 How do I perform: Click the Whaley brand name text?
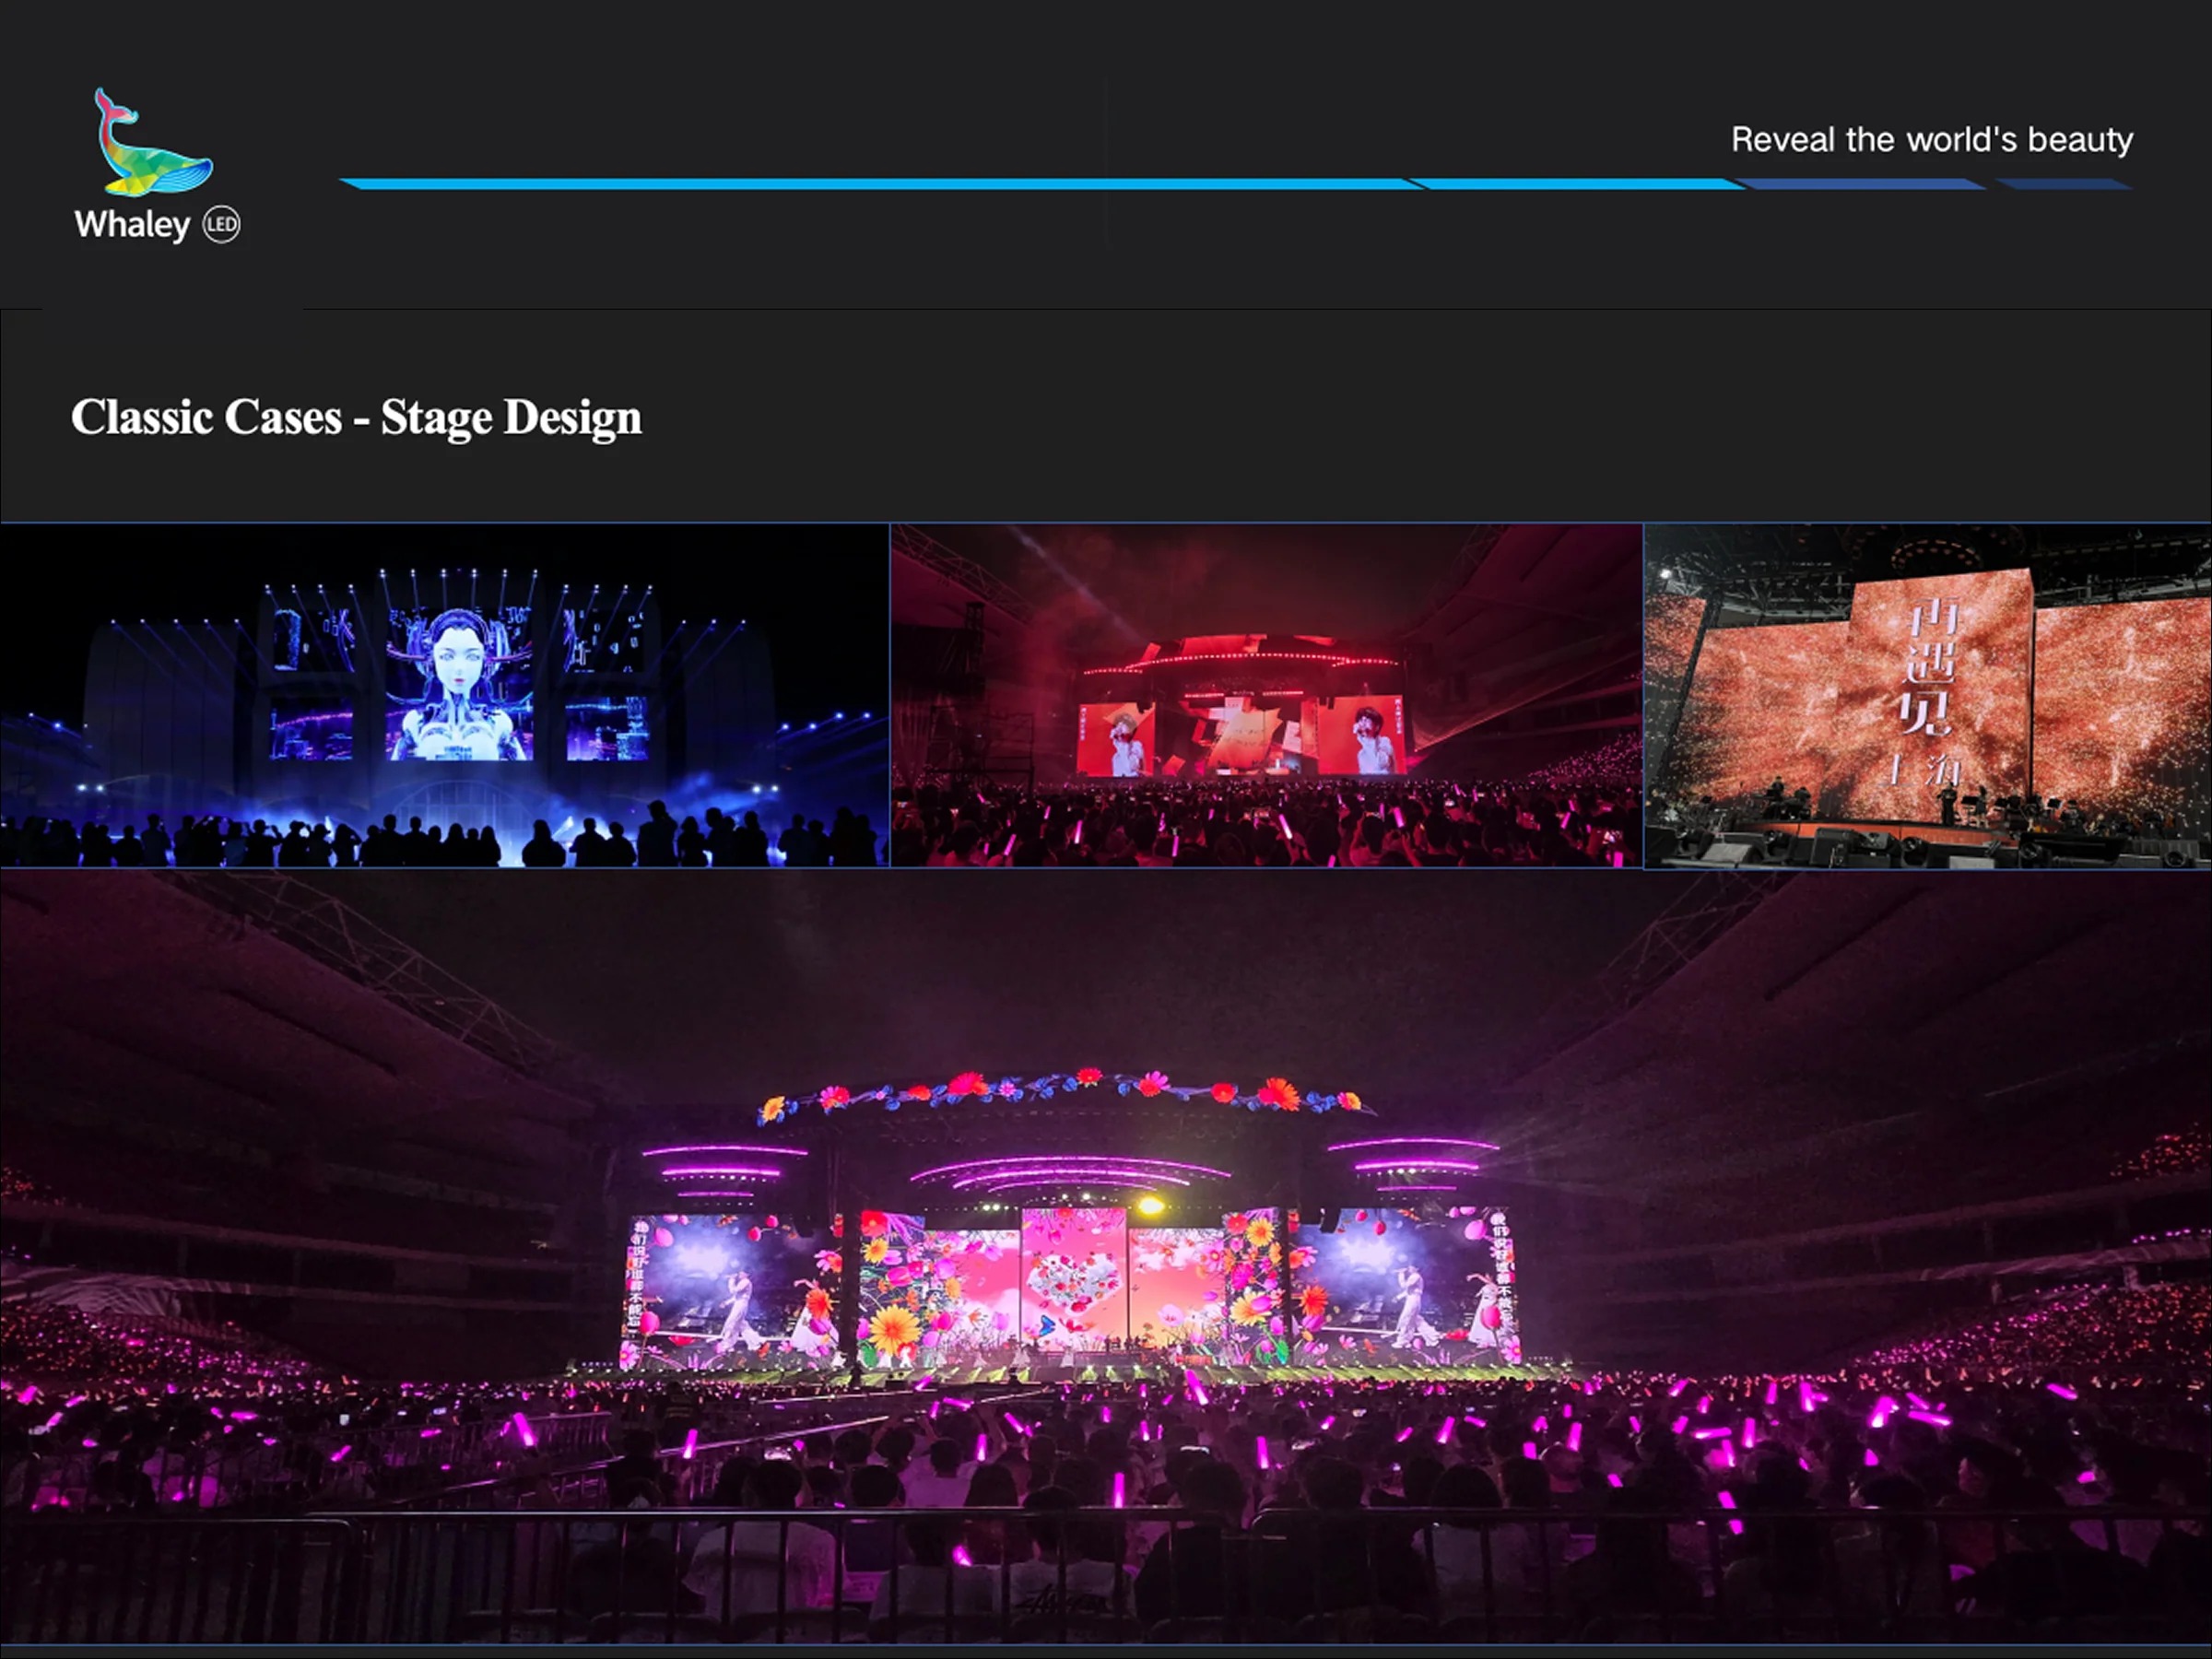tap(132, 225)
